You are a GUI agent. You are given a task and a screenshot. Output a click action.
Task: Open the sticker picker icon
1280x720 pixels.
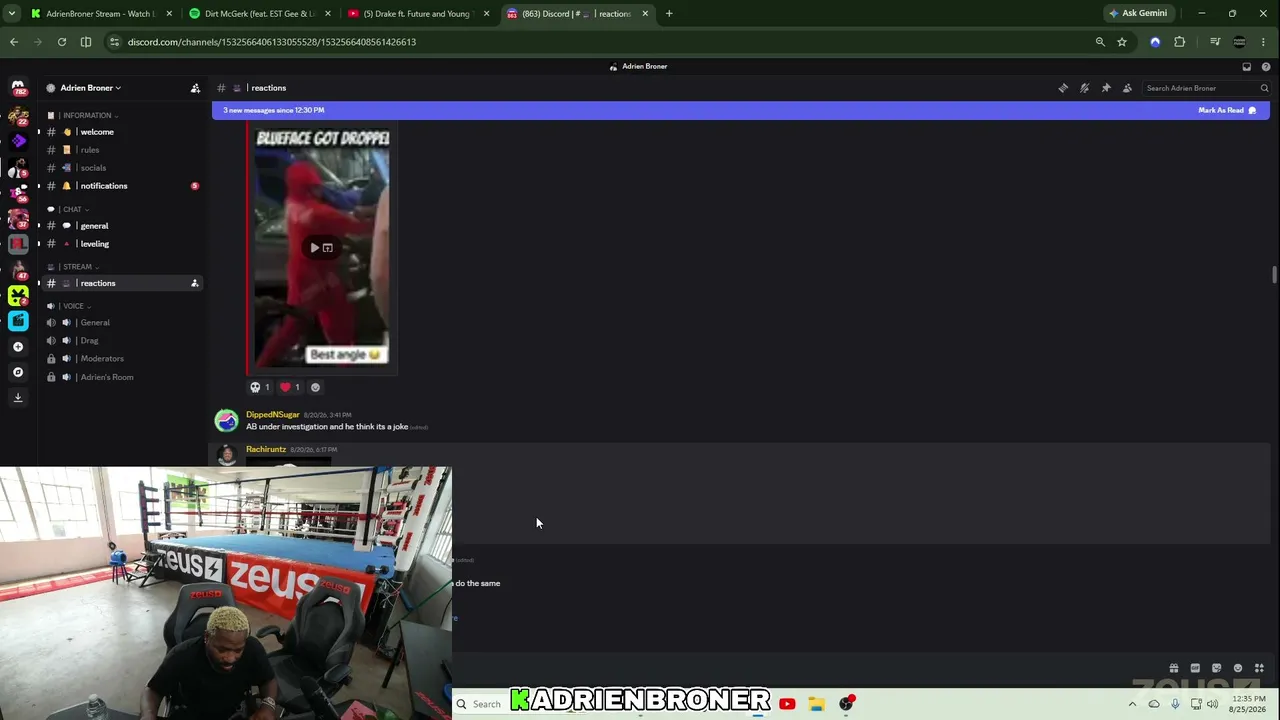tap(1216, 668)
